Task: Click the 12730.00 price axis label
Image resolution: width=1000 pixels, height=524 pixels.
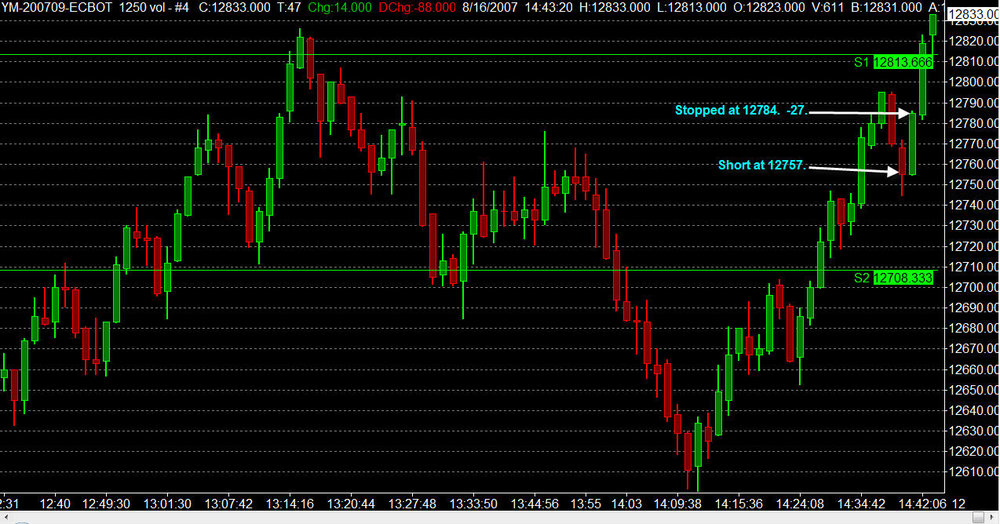Action: coord(974,225)
